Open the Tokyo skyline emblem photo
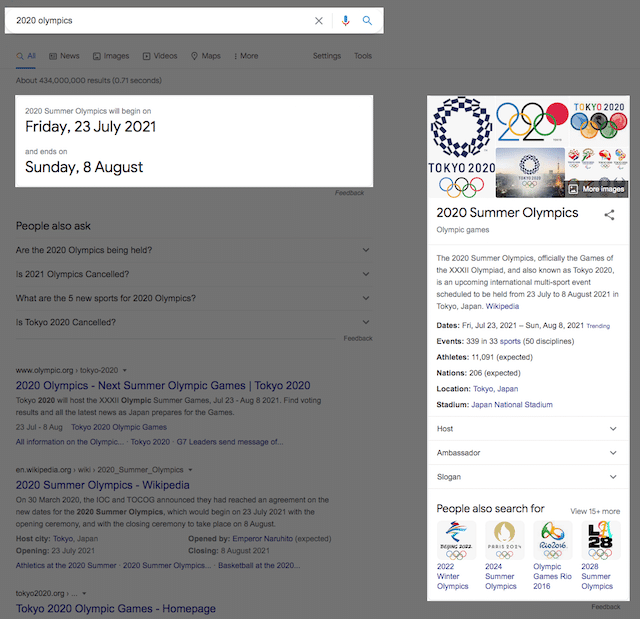 [530, 173]
